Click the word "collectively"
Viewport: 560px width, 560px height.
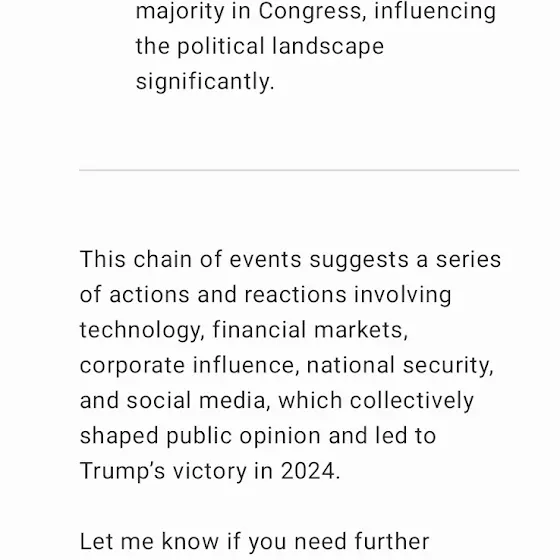click(x=411, y=401)
